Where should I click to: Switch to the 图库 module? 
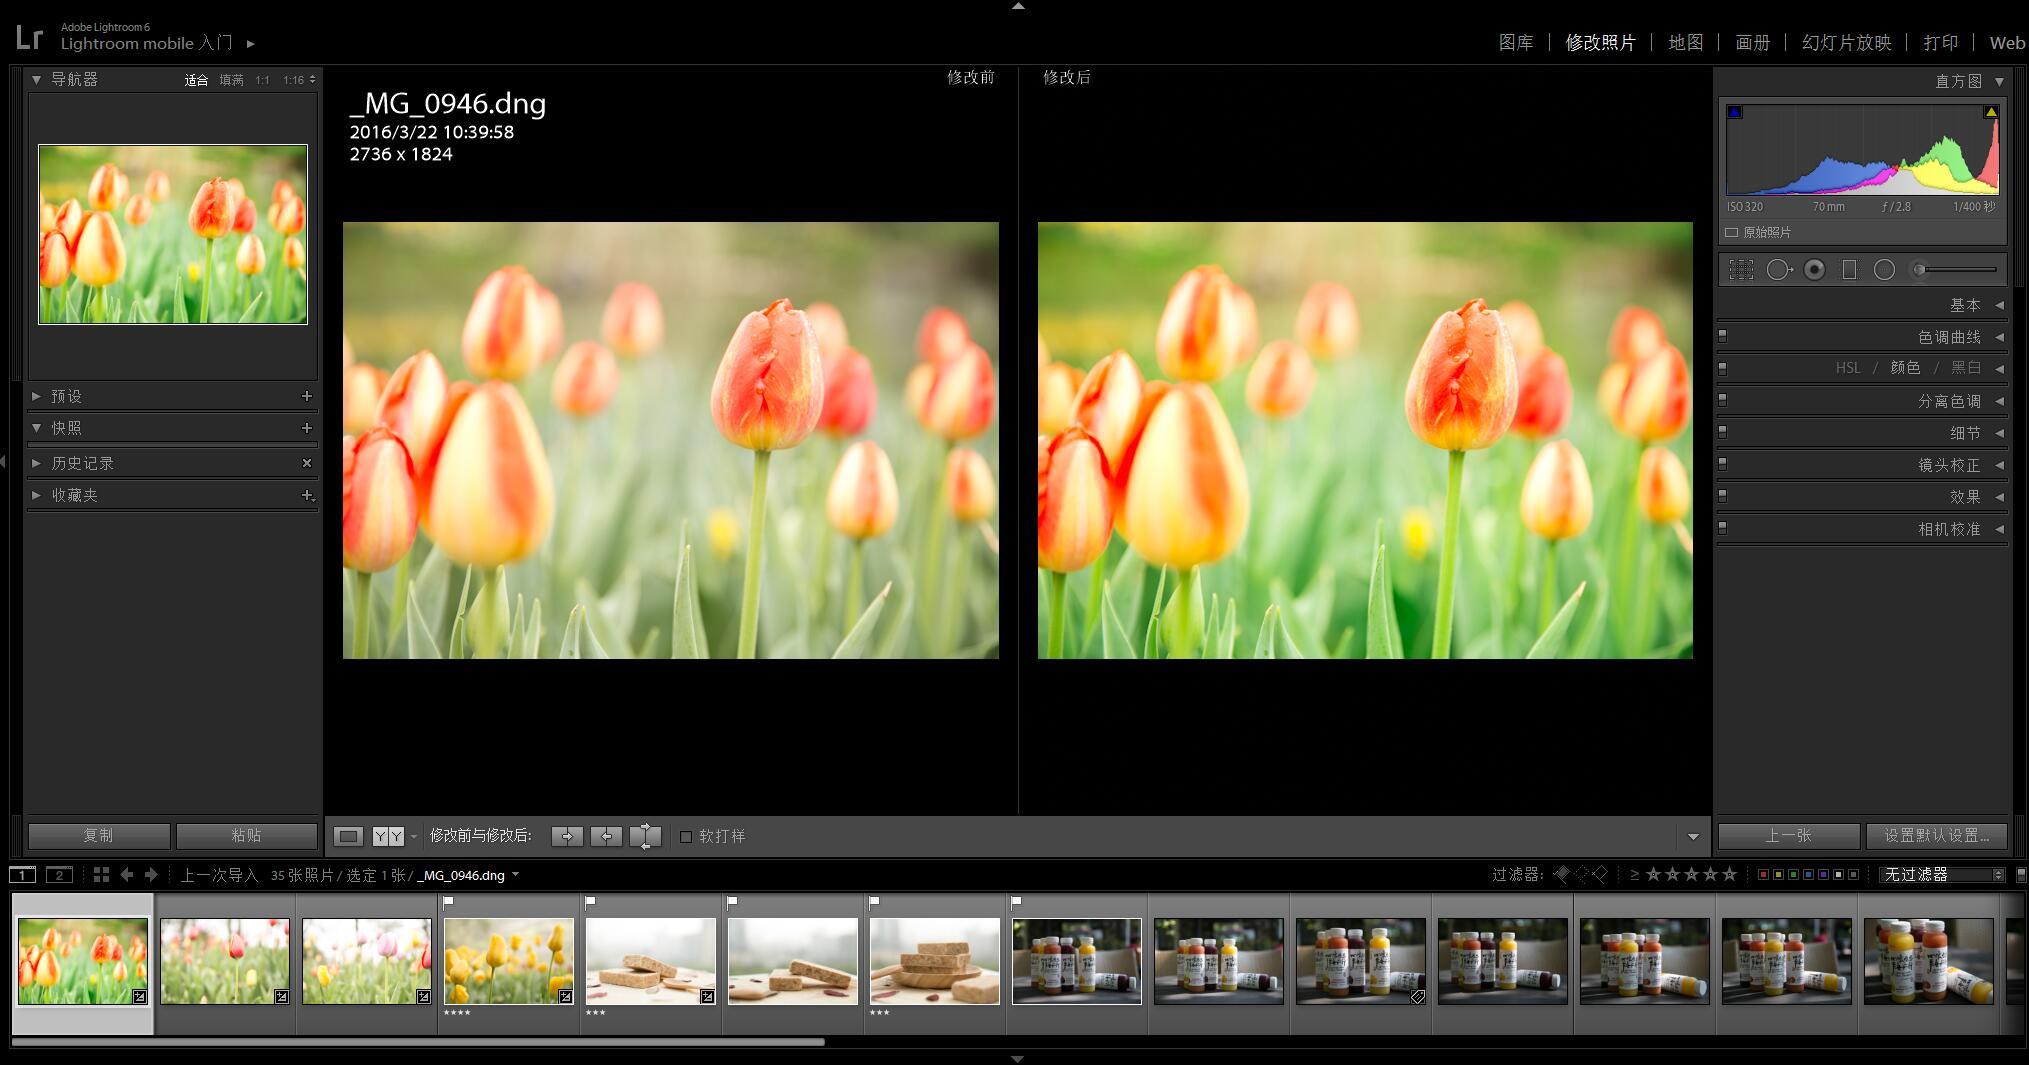click(x=1516, y=42)
